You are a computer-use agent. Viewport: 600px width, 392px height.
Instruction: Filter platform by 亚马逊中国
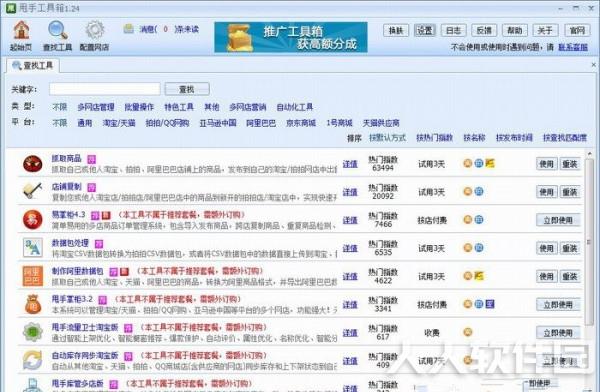click(x=218, y=123)
